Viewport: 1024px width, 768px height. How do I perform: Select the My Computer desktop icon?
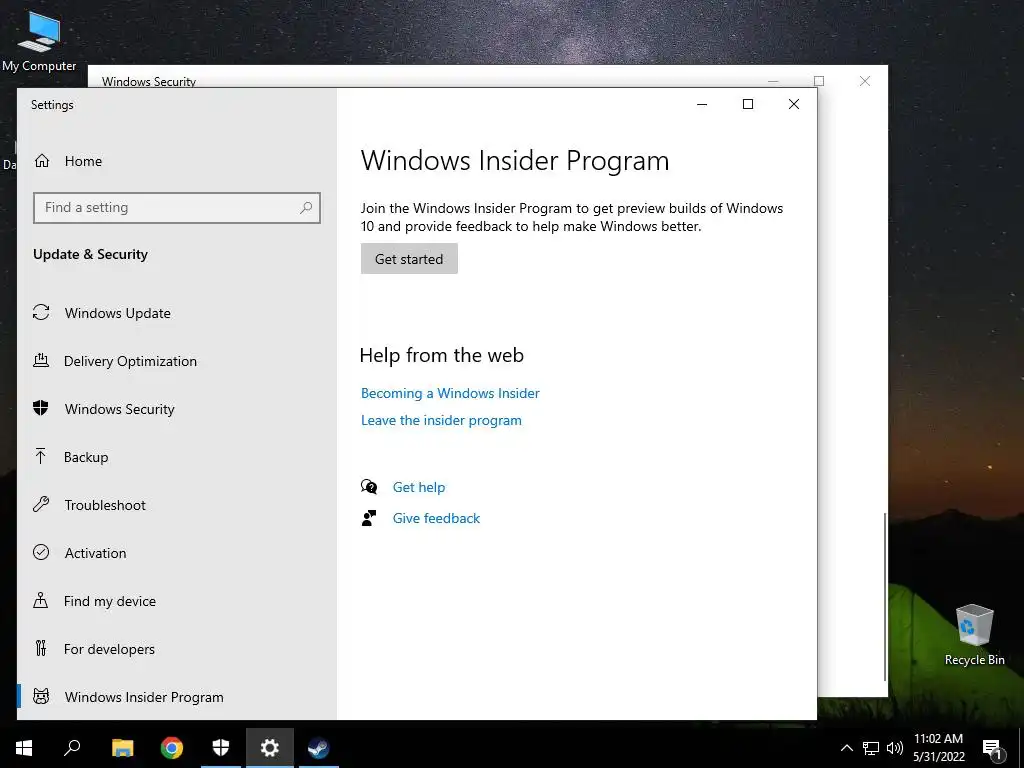pyautogui.click(x=39, y=41)
